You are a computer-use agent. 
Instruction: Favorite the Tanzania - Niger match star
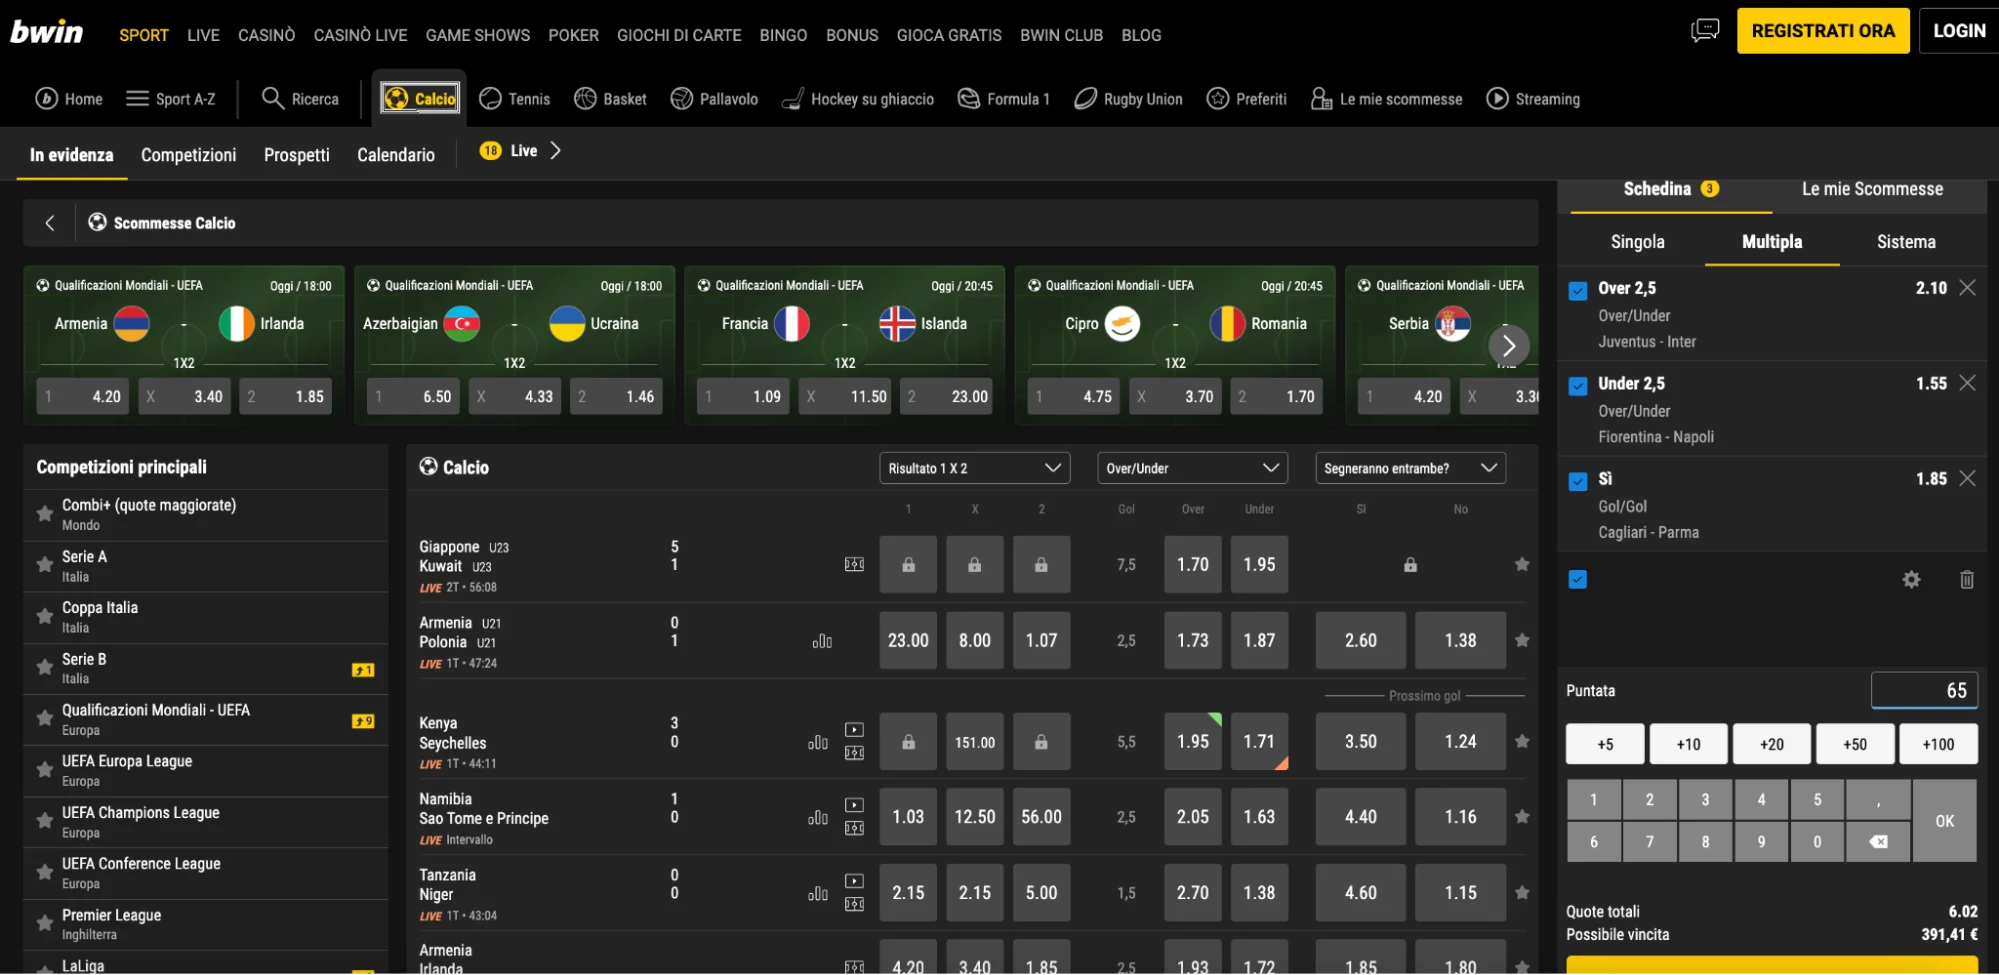point(1521,893)
